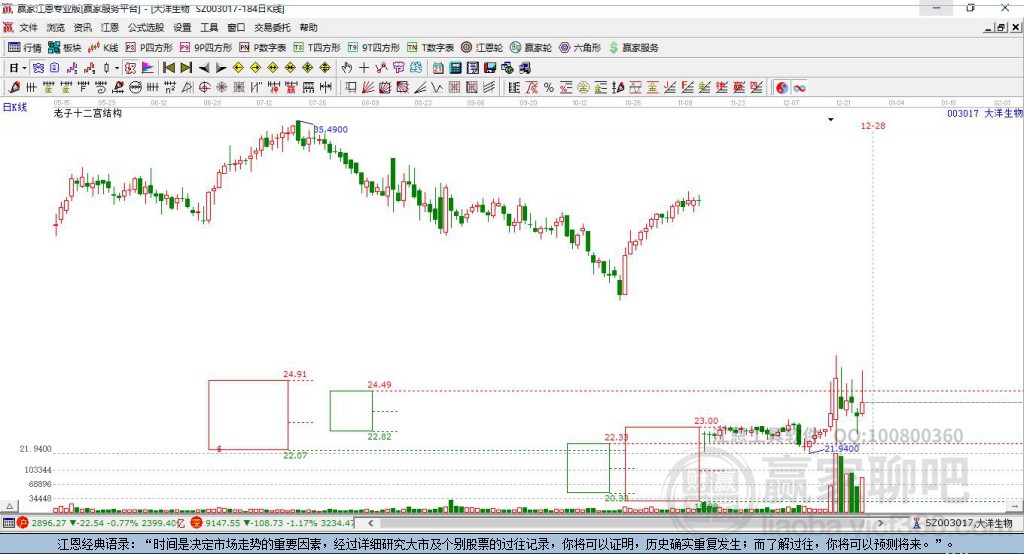Select the Gann fan lines icon
The image size is (1024, 554).
pyautogui.click(x=368, y=88)
